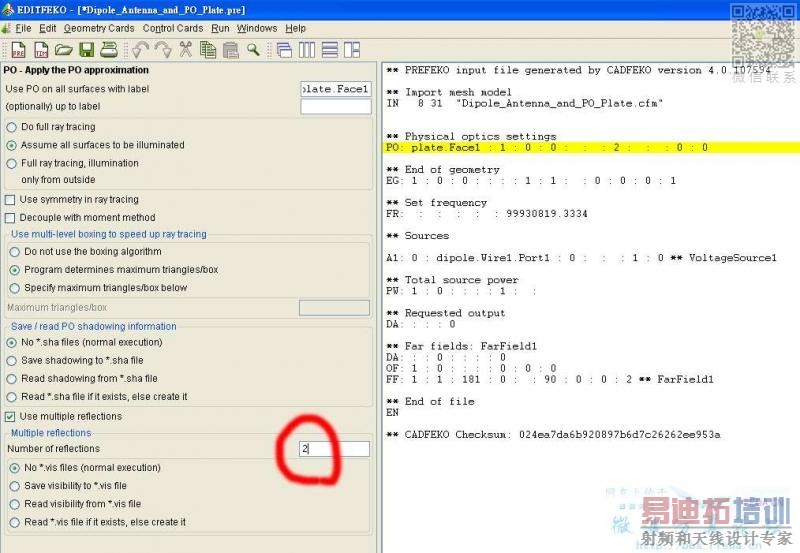The image size is (800, 553).
Task: Copy the selected text
Action: [x=208, y=50]
